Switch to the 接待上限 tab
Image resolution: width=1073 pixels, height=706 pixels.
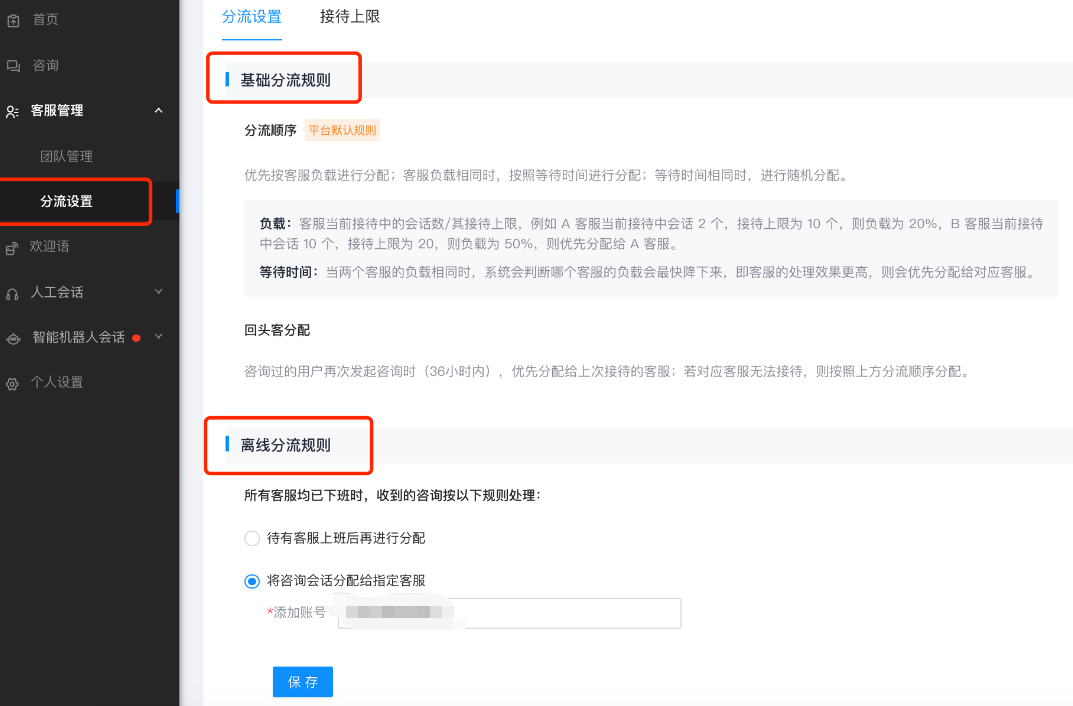click(349, 17)
